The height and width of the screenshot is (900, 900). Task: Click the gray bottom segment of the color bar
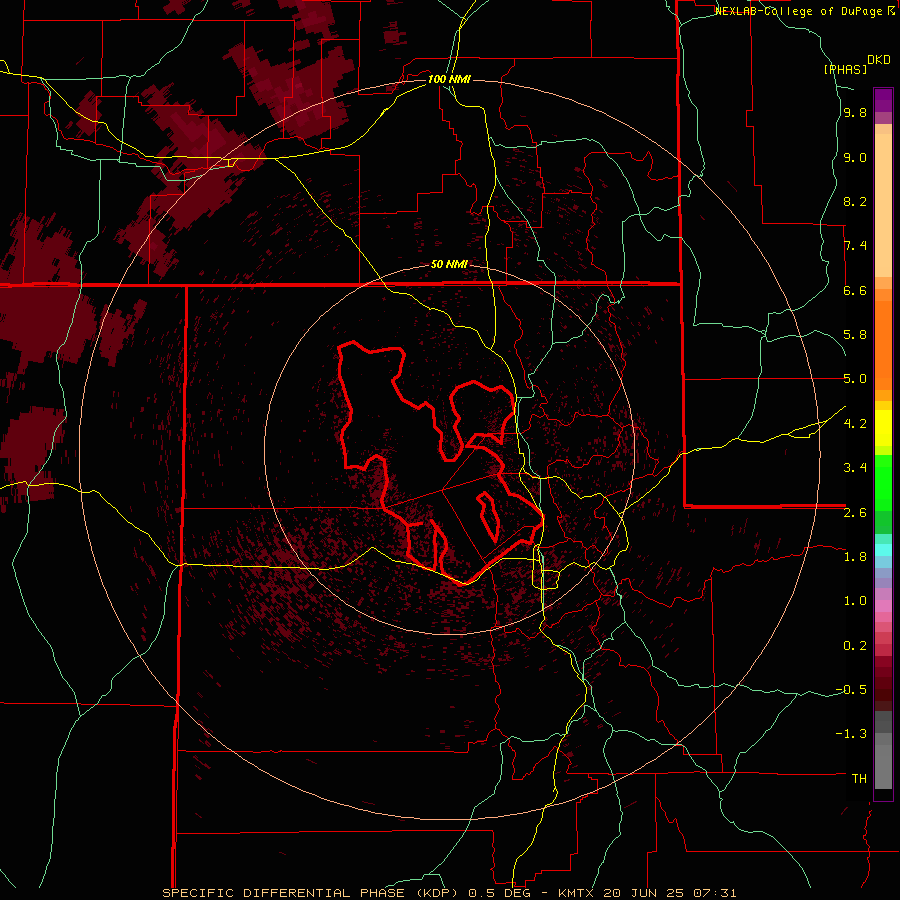(883, 769)
